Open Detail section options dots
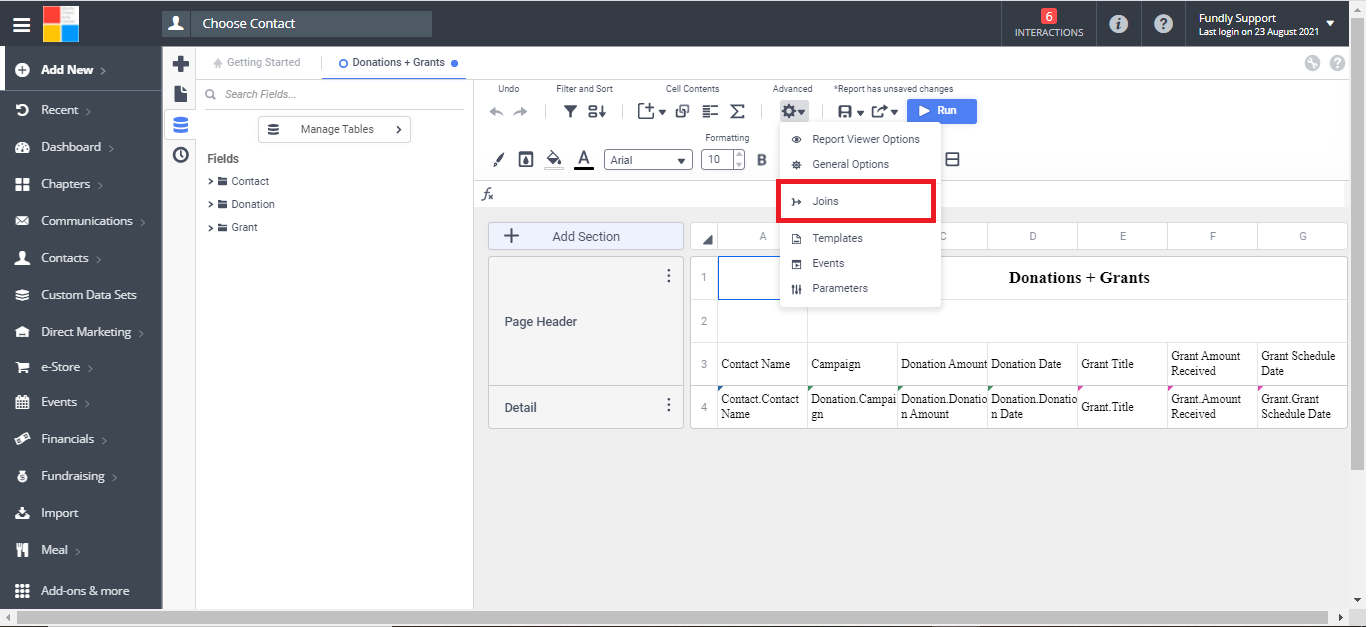The image size is (1368, 627). pyautogui.click(x=669, y=405)
